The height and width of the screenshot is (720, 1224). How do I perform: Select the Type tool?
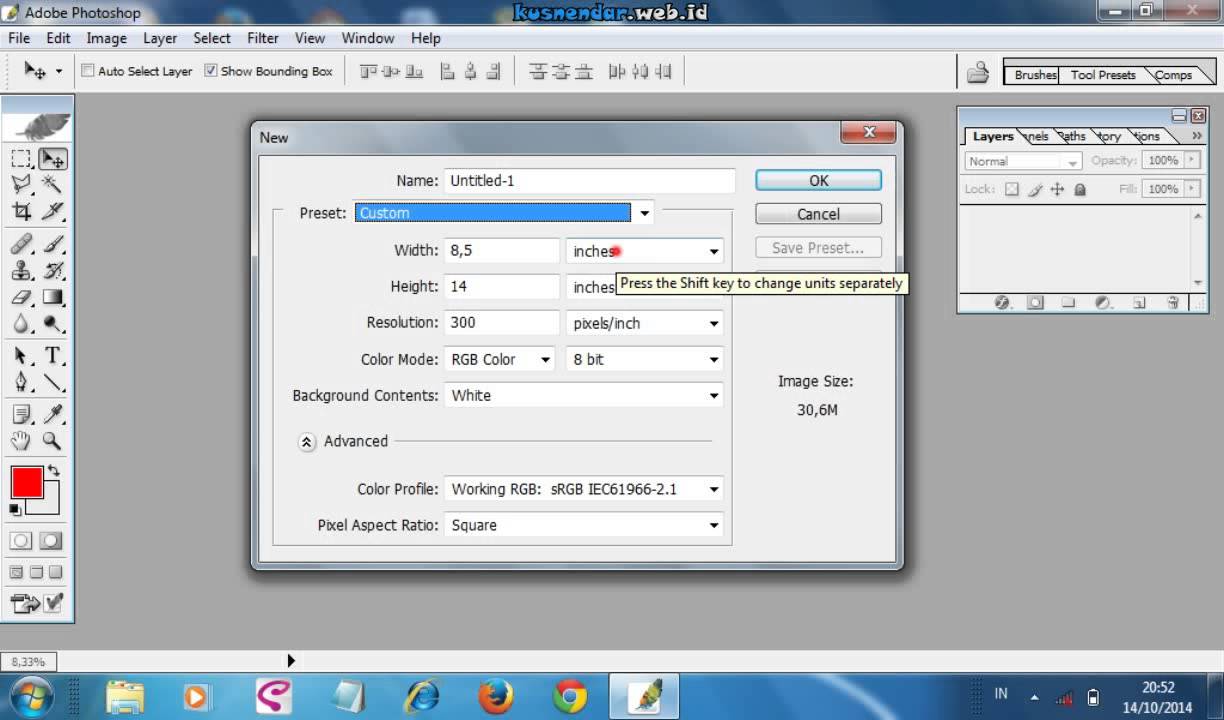click(53, 356)
